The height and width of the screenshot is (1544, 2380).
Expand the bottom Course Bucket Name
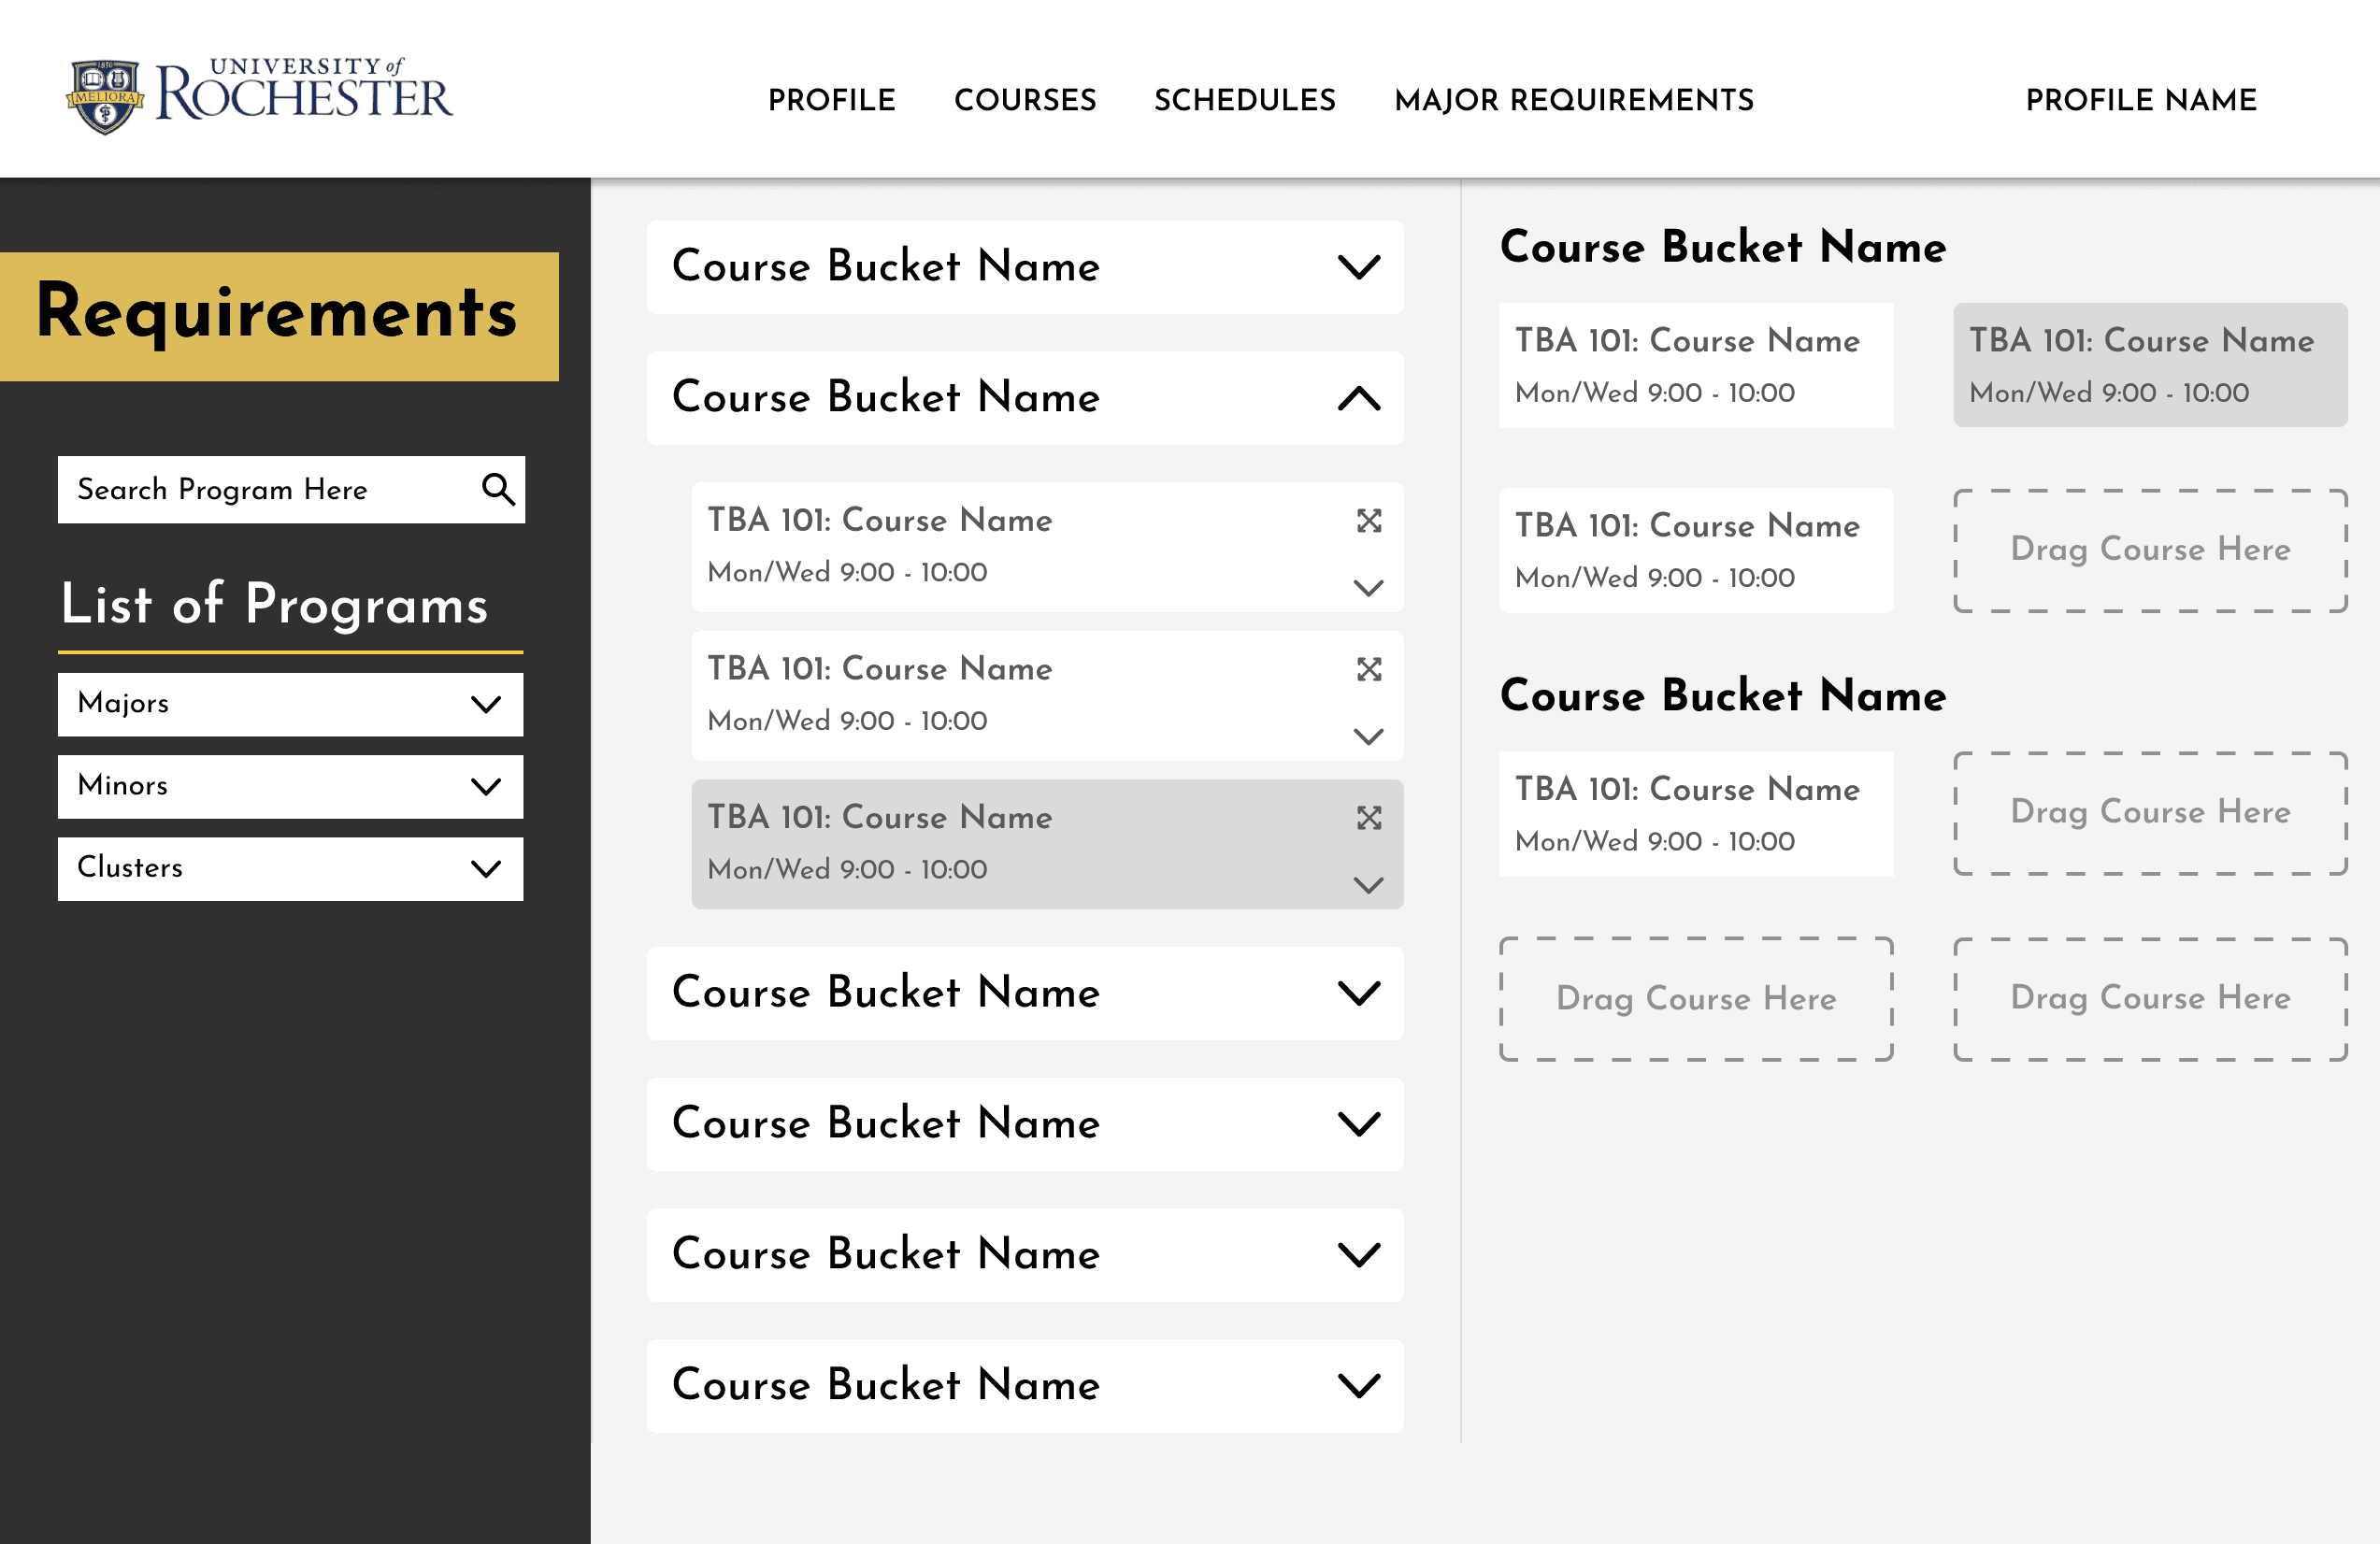(1358, 1386)
